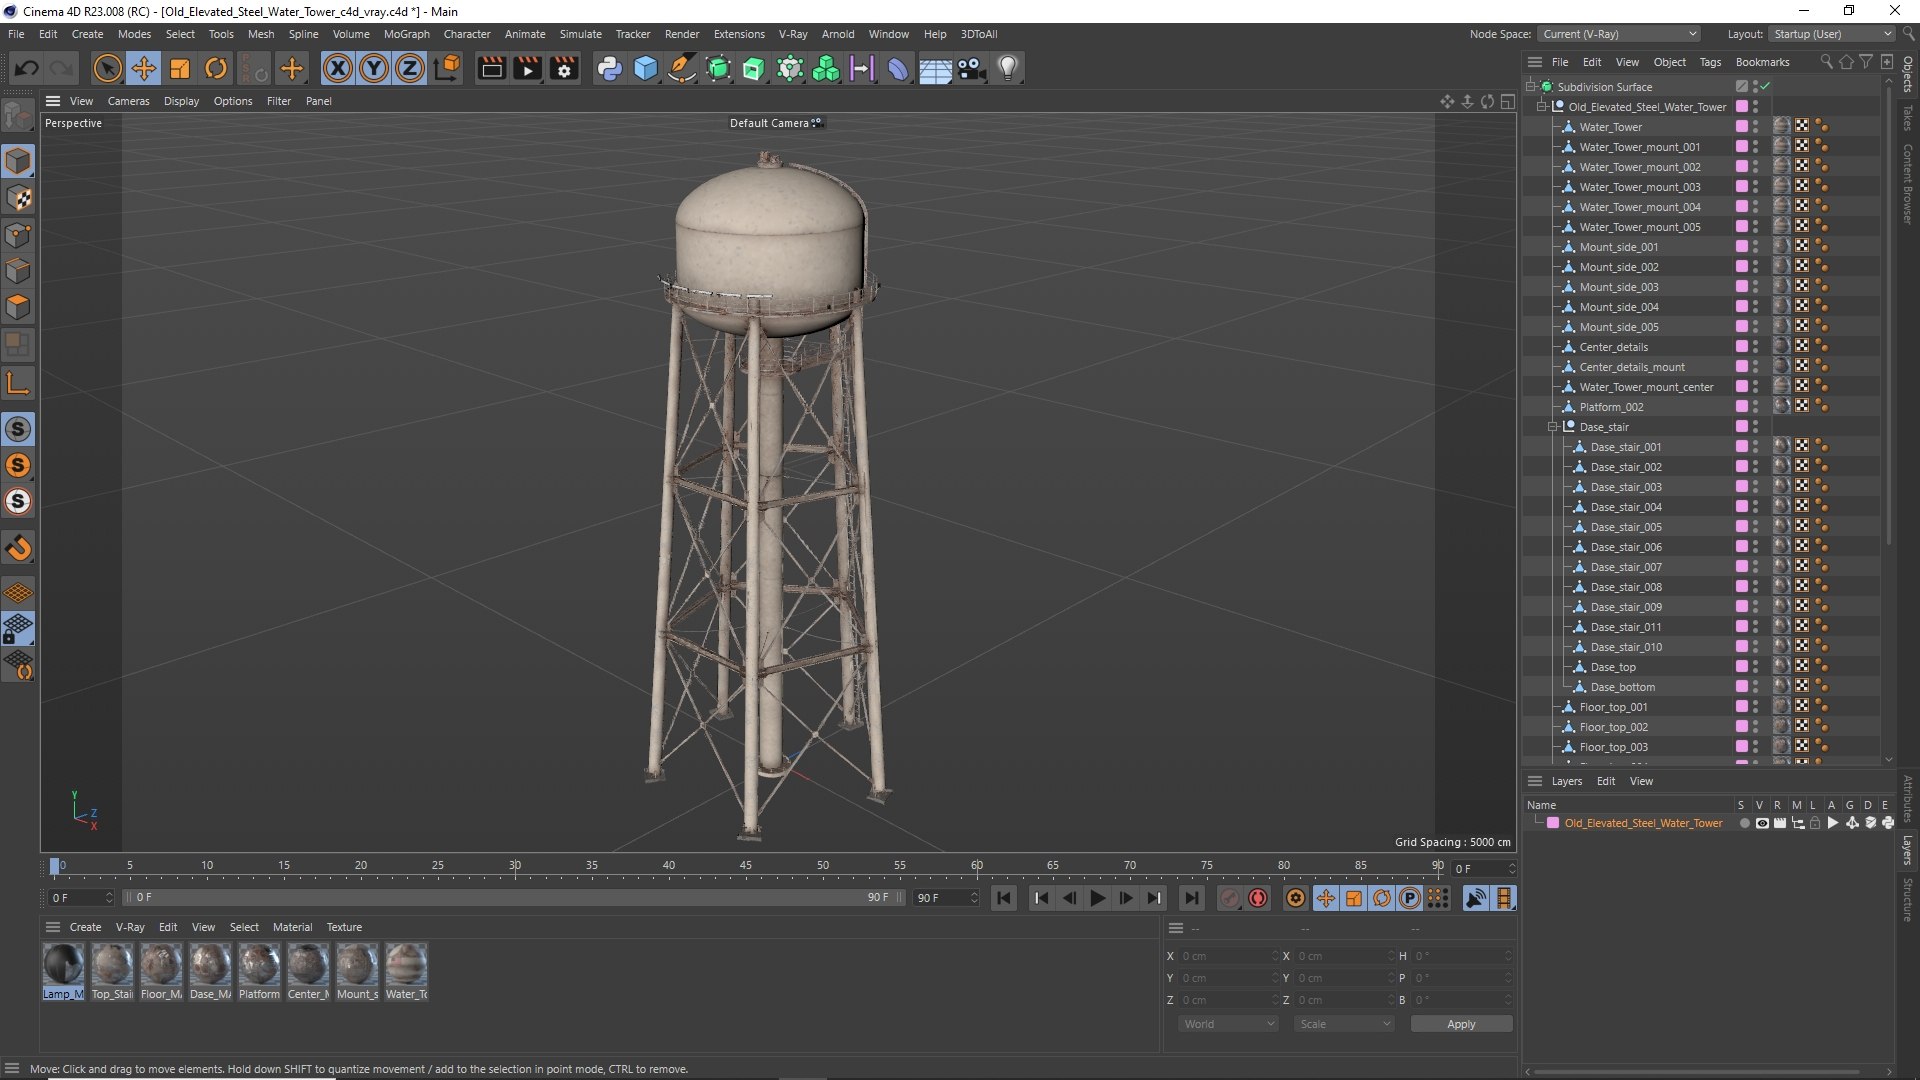This screenshot has width=1920, height=1080.
Task: Add a Camera object
Action: [x=971, y=68]
